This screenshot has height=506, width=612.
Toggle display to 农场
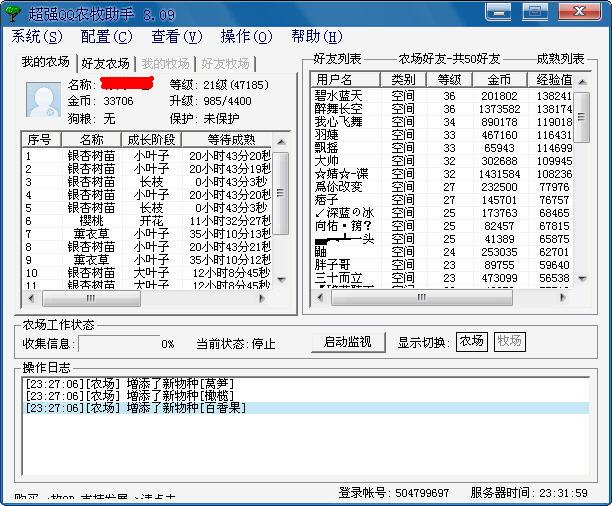[x=471, y=342]
